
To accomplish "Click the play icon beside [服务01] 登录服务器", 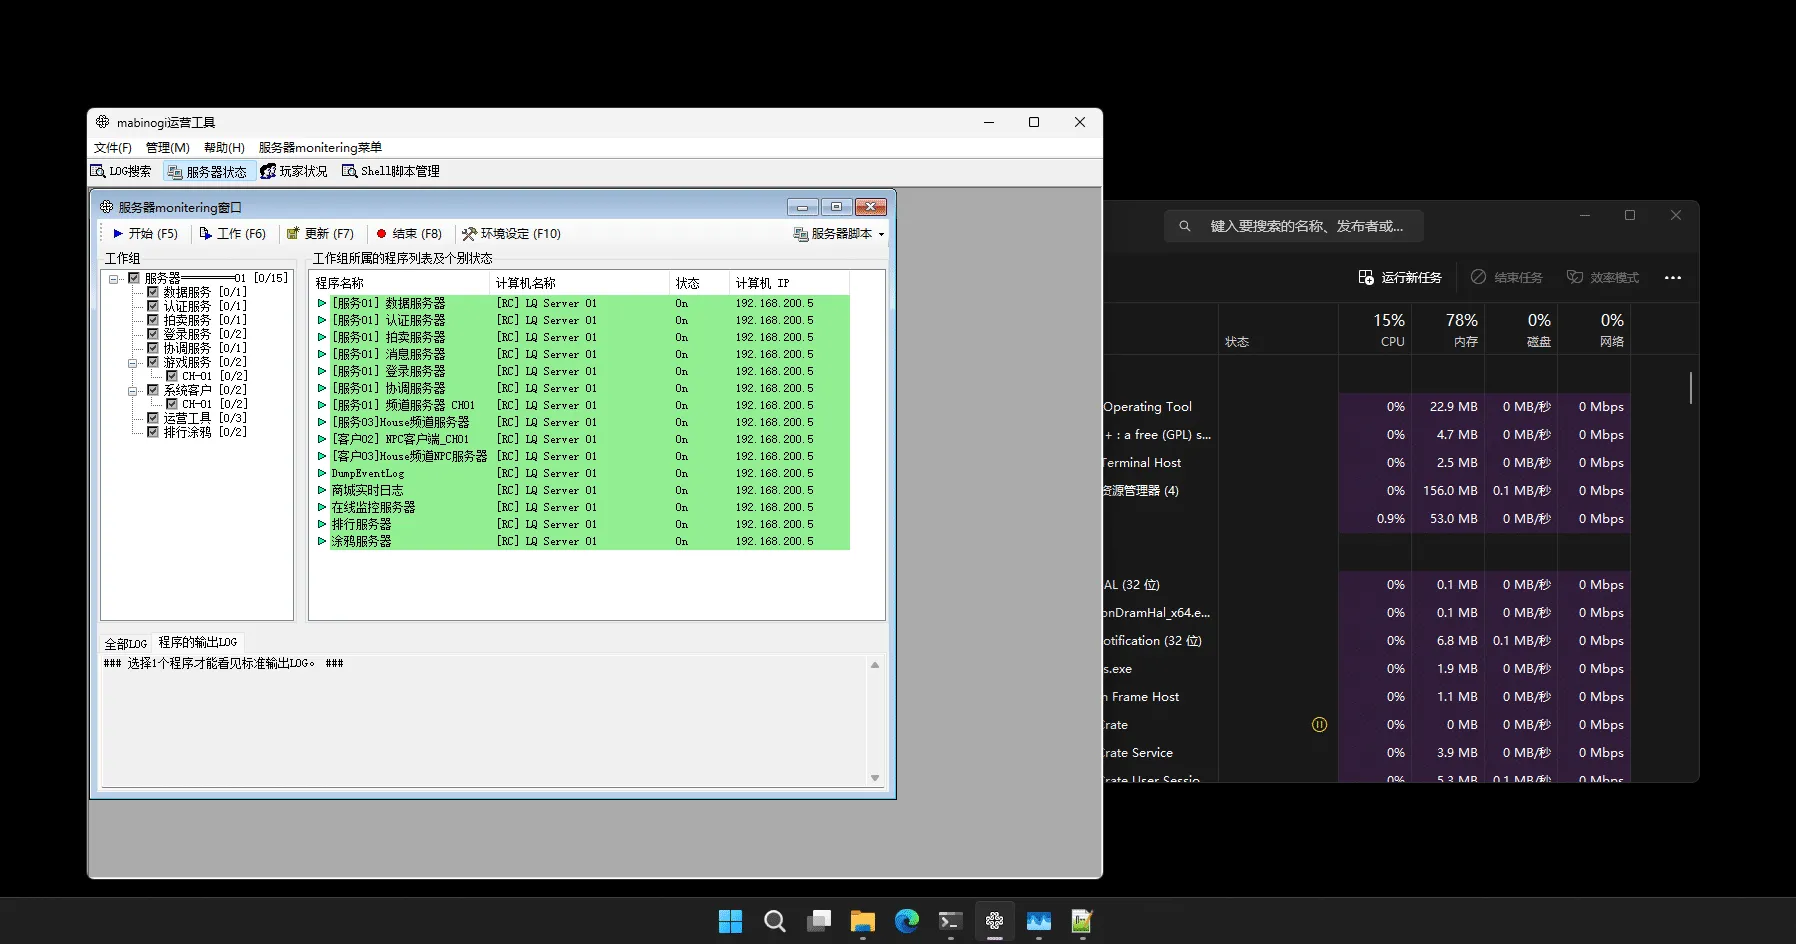I will (322, 371).
